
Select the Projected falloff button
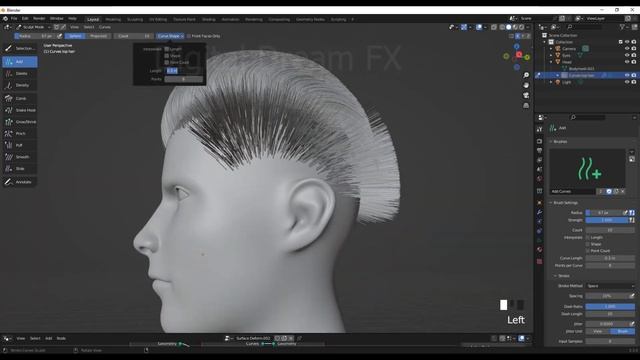point(98,36)
